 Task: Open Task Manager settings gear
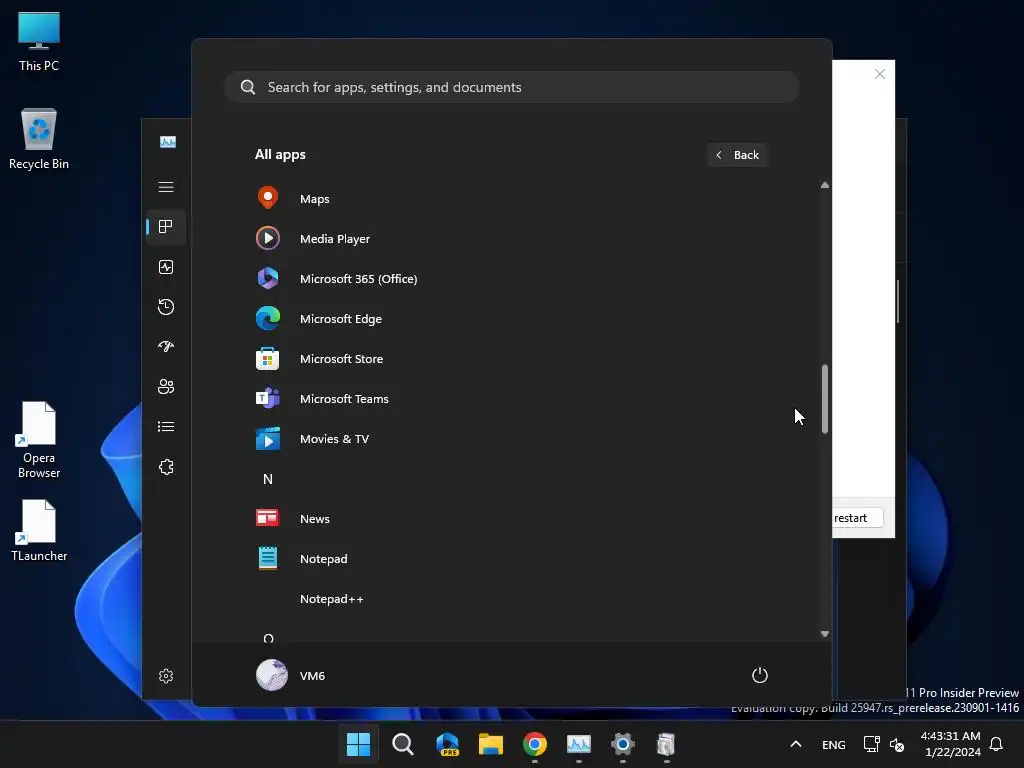(166, 676)
